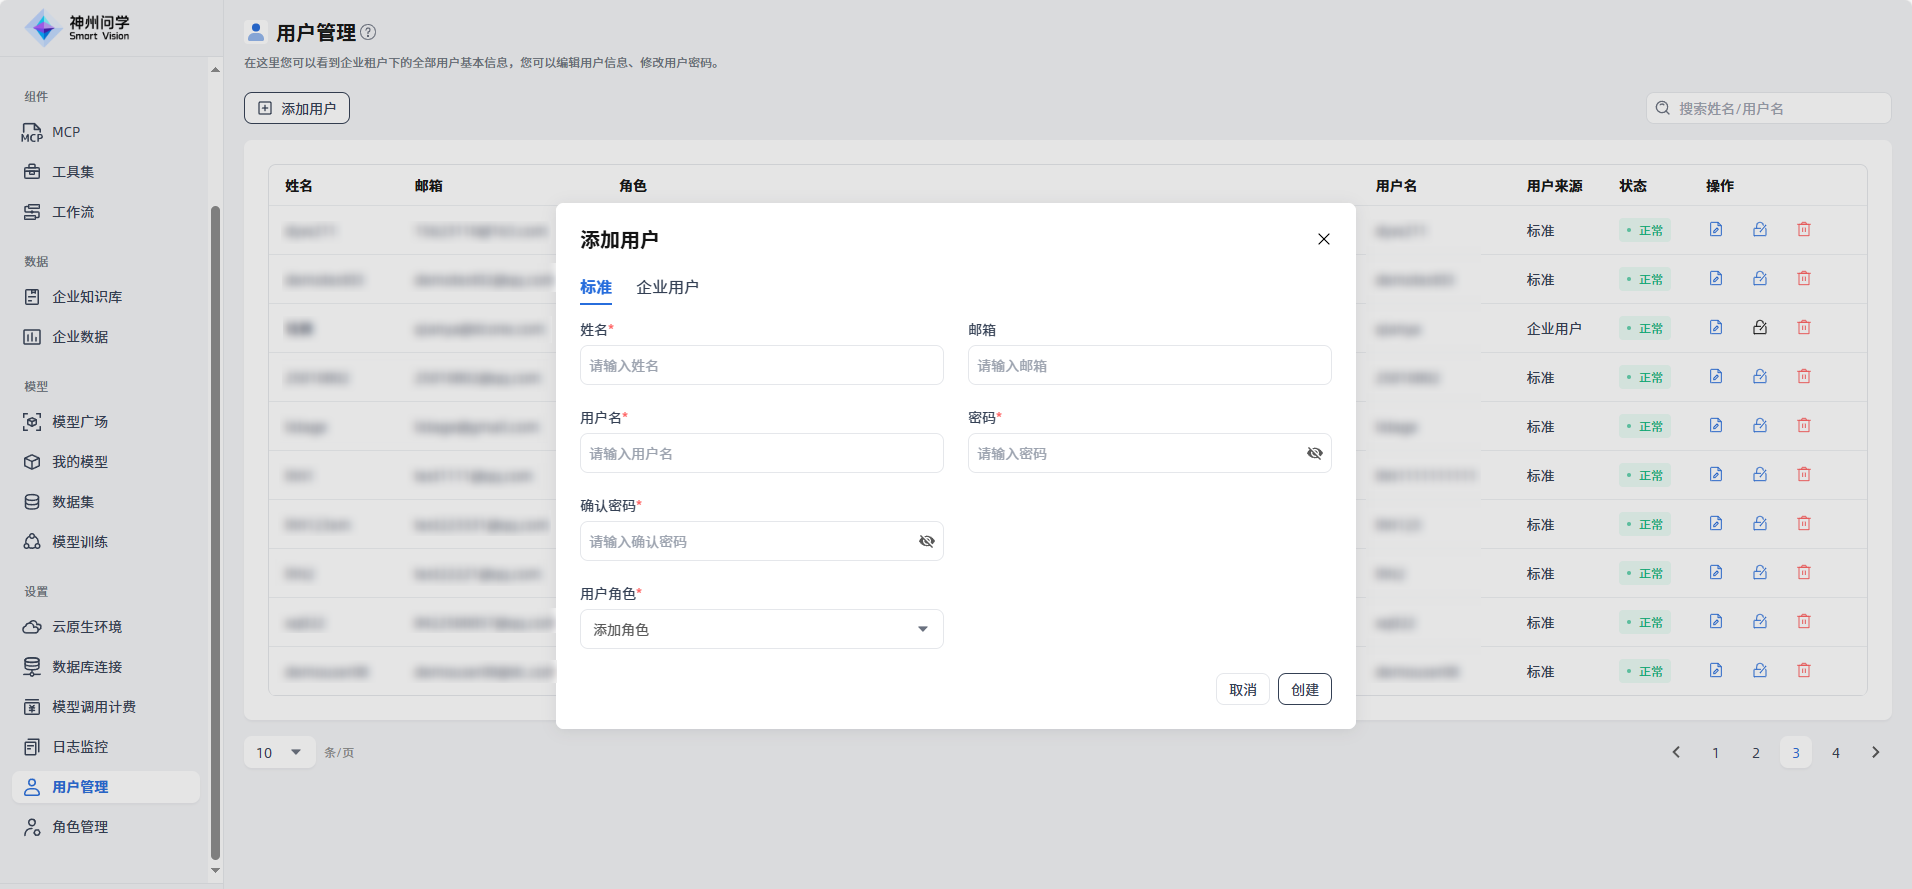Open the 10 条/页 page size dropdown
This screenshot has width=1912, height=889.
coord(279,752)
